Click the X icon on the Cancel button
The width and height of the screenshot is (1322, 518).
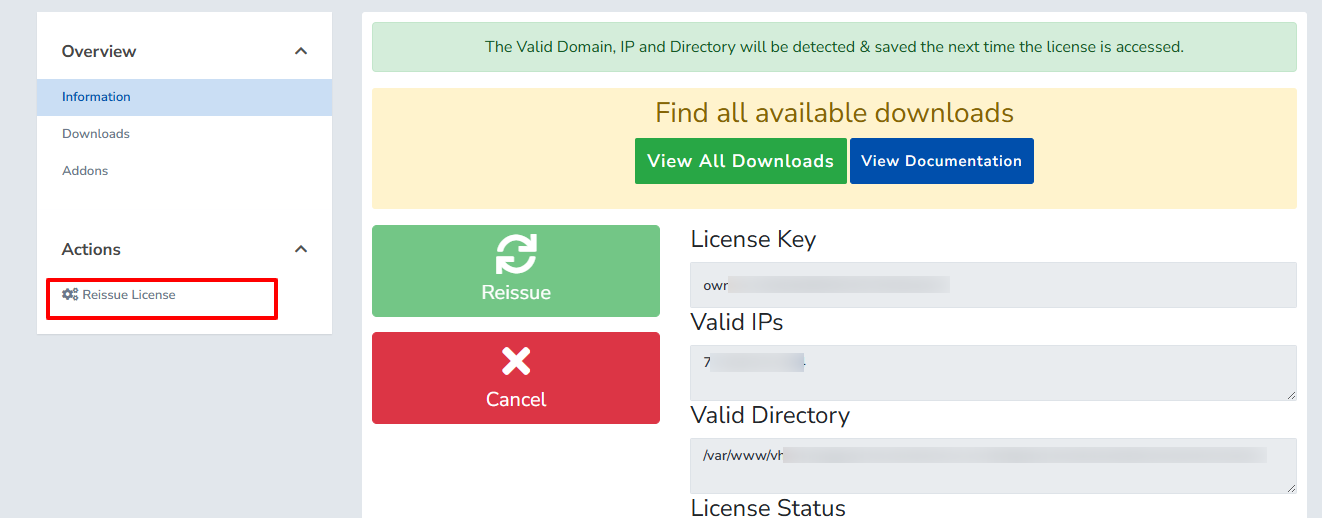click(x=516, y=361)
